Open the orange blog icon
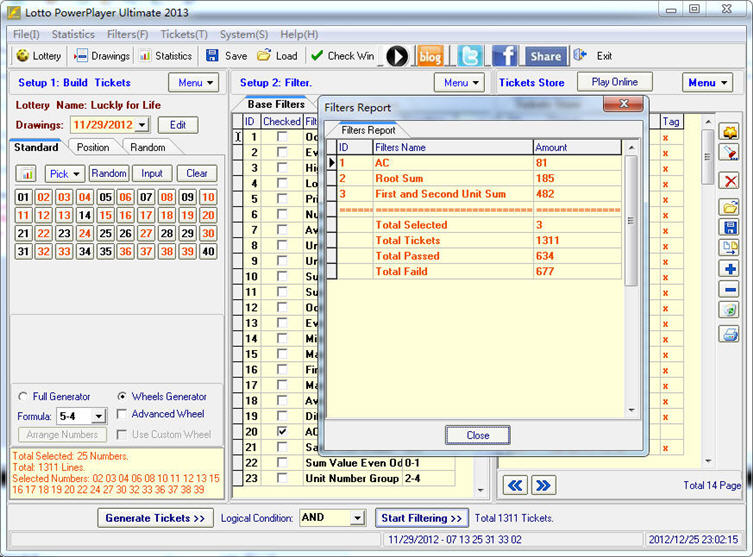 430,56
